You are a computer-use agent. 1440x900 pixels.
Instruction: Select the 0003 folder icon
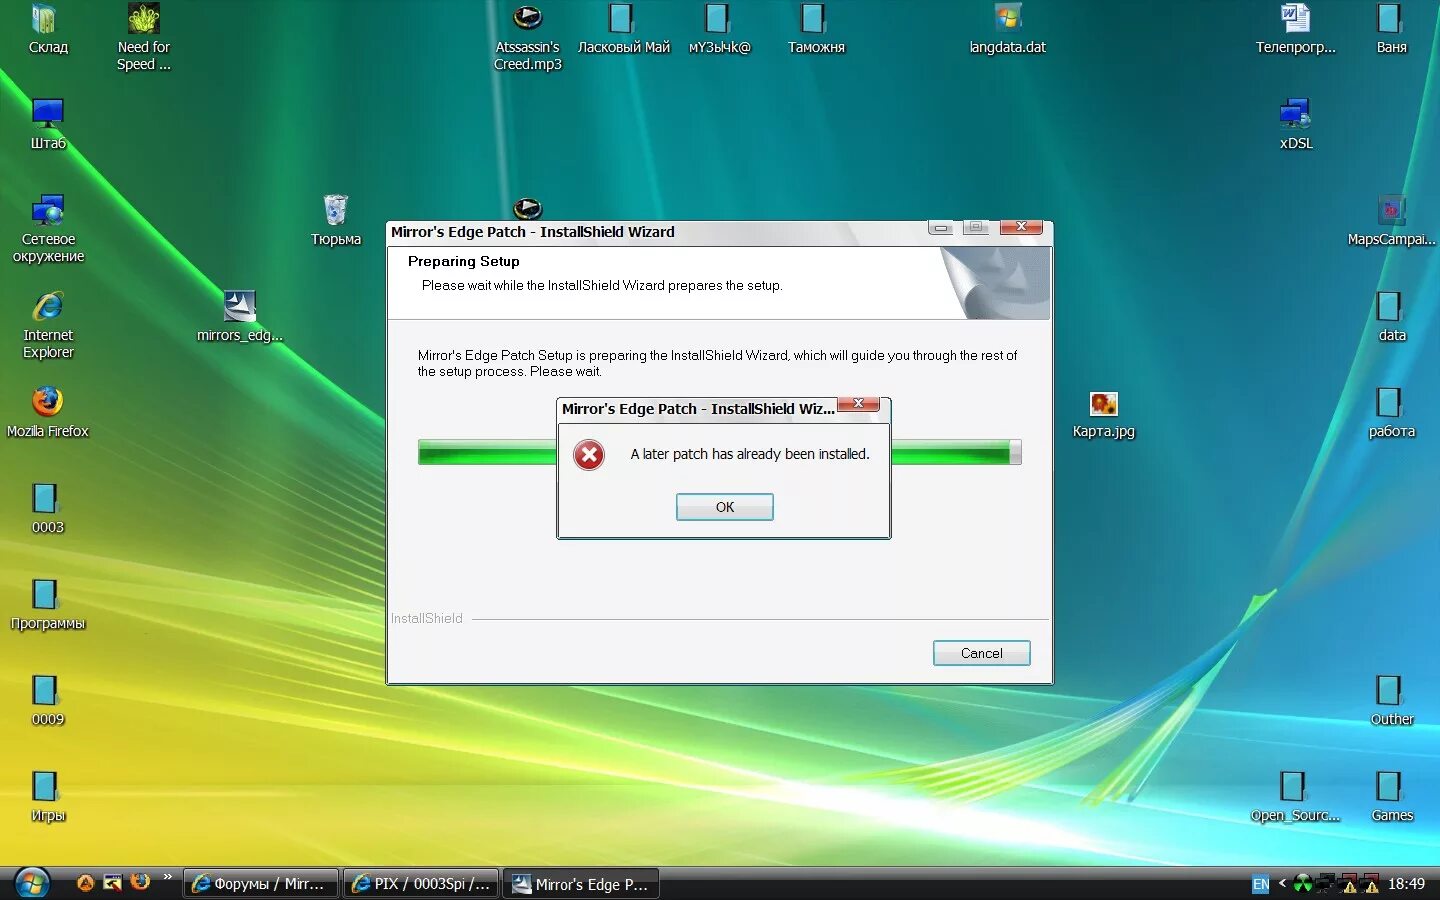(47, 509)
